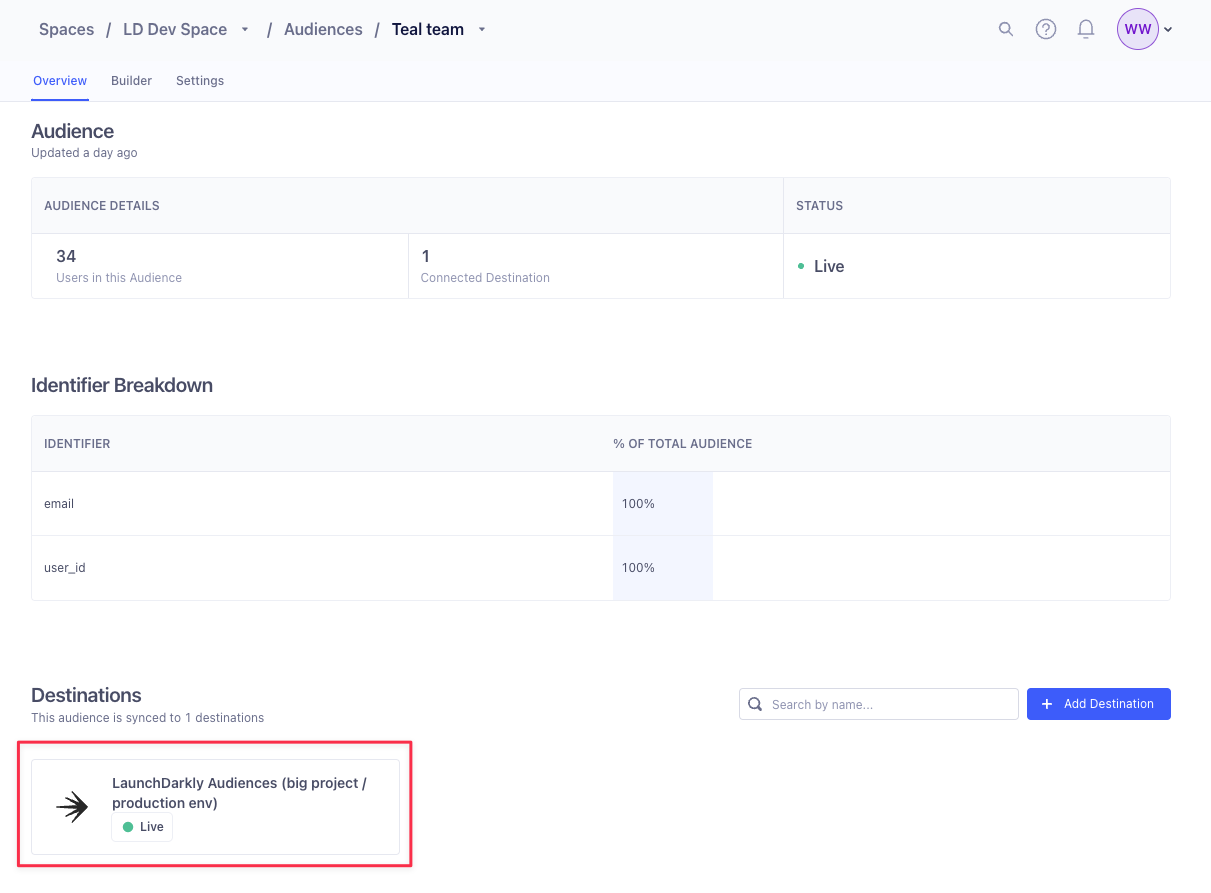
Task: Open the notifications bell icon
Action: [1086, 29]
